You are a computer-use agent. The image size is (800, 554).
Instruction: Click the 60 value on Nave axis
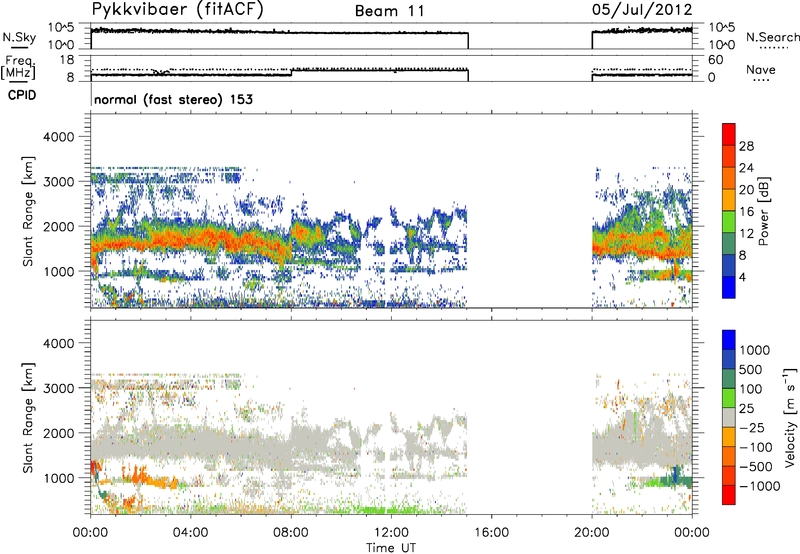715,60
